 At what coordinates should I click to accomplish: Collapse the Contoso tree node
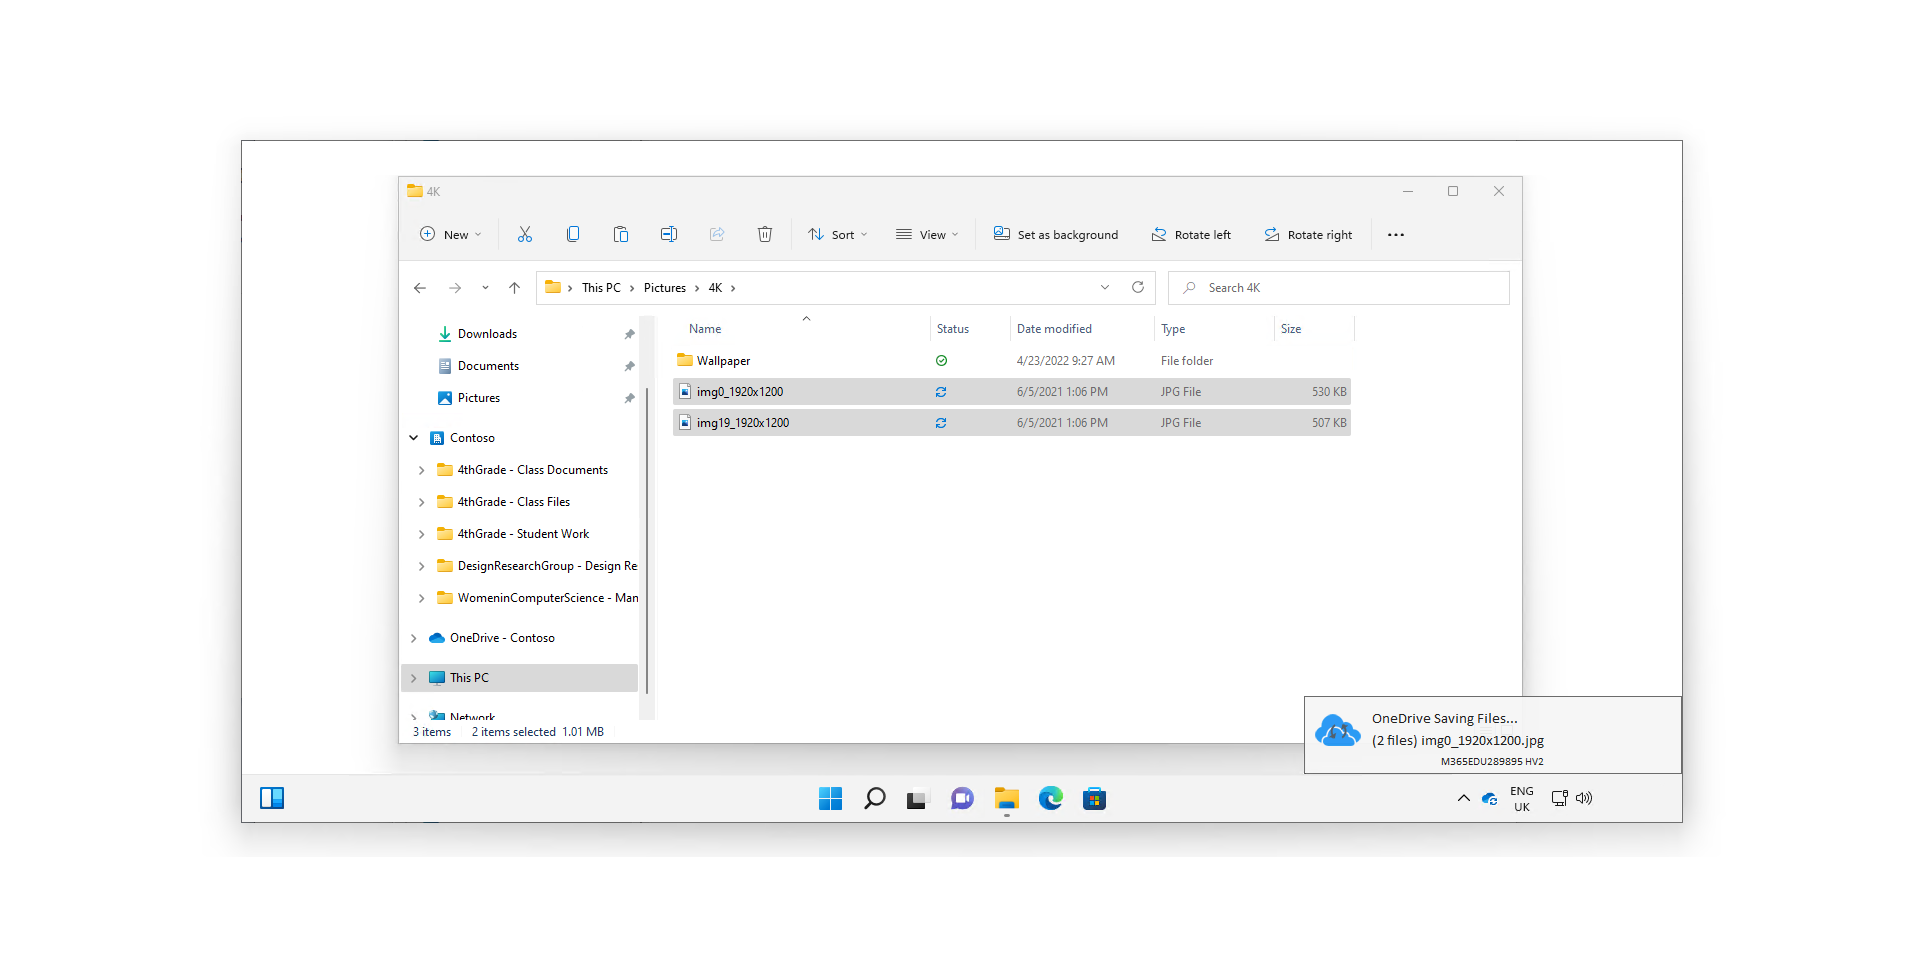click(414, 438)
